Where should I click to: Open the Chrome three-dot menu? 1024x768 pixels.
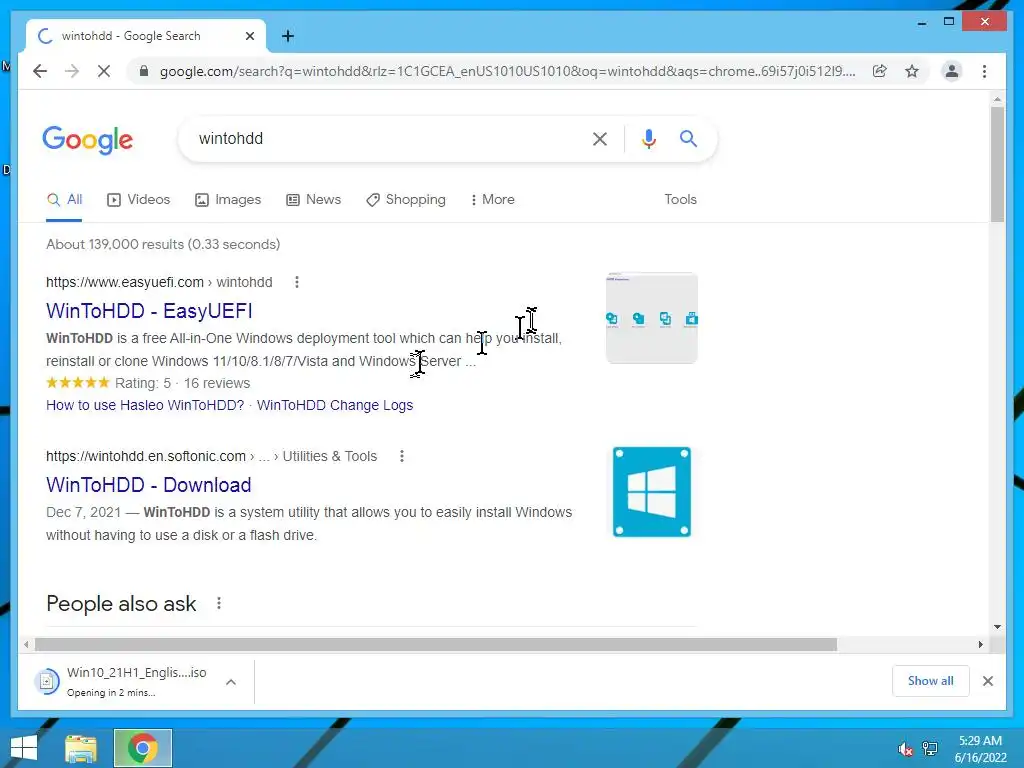[x=984, y=71]
